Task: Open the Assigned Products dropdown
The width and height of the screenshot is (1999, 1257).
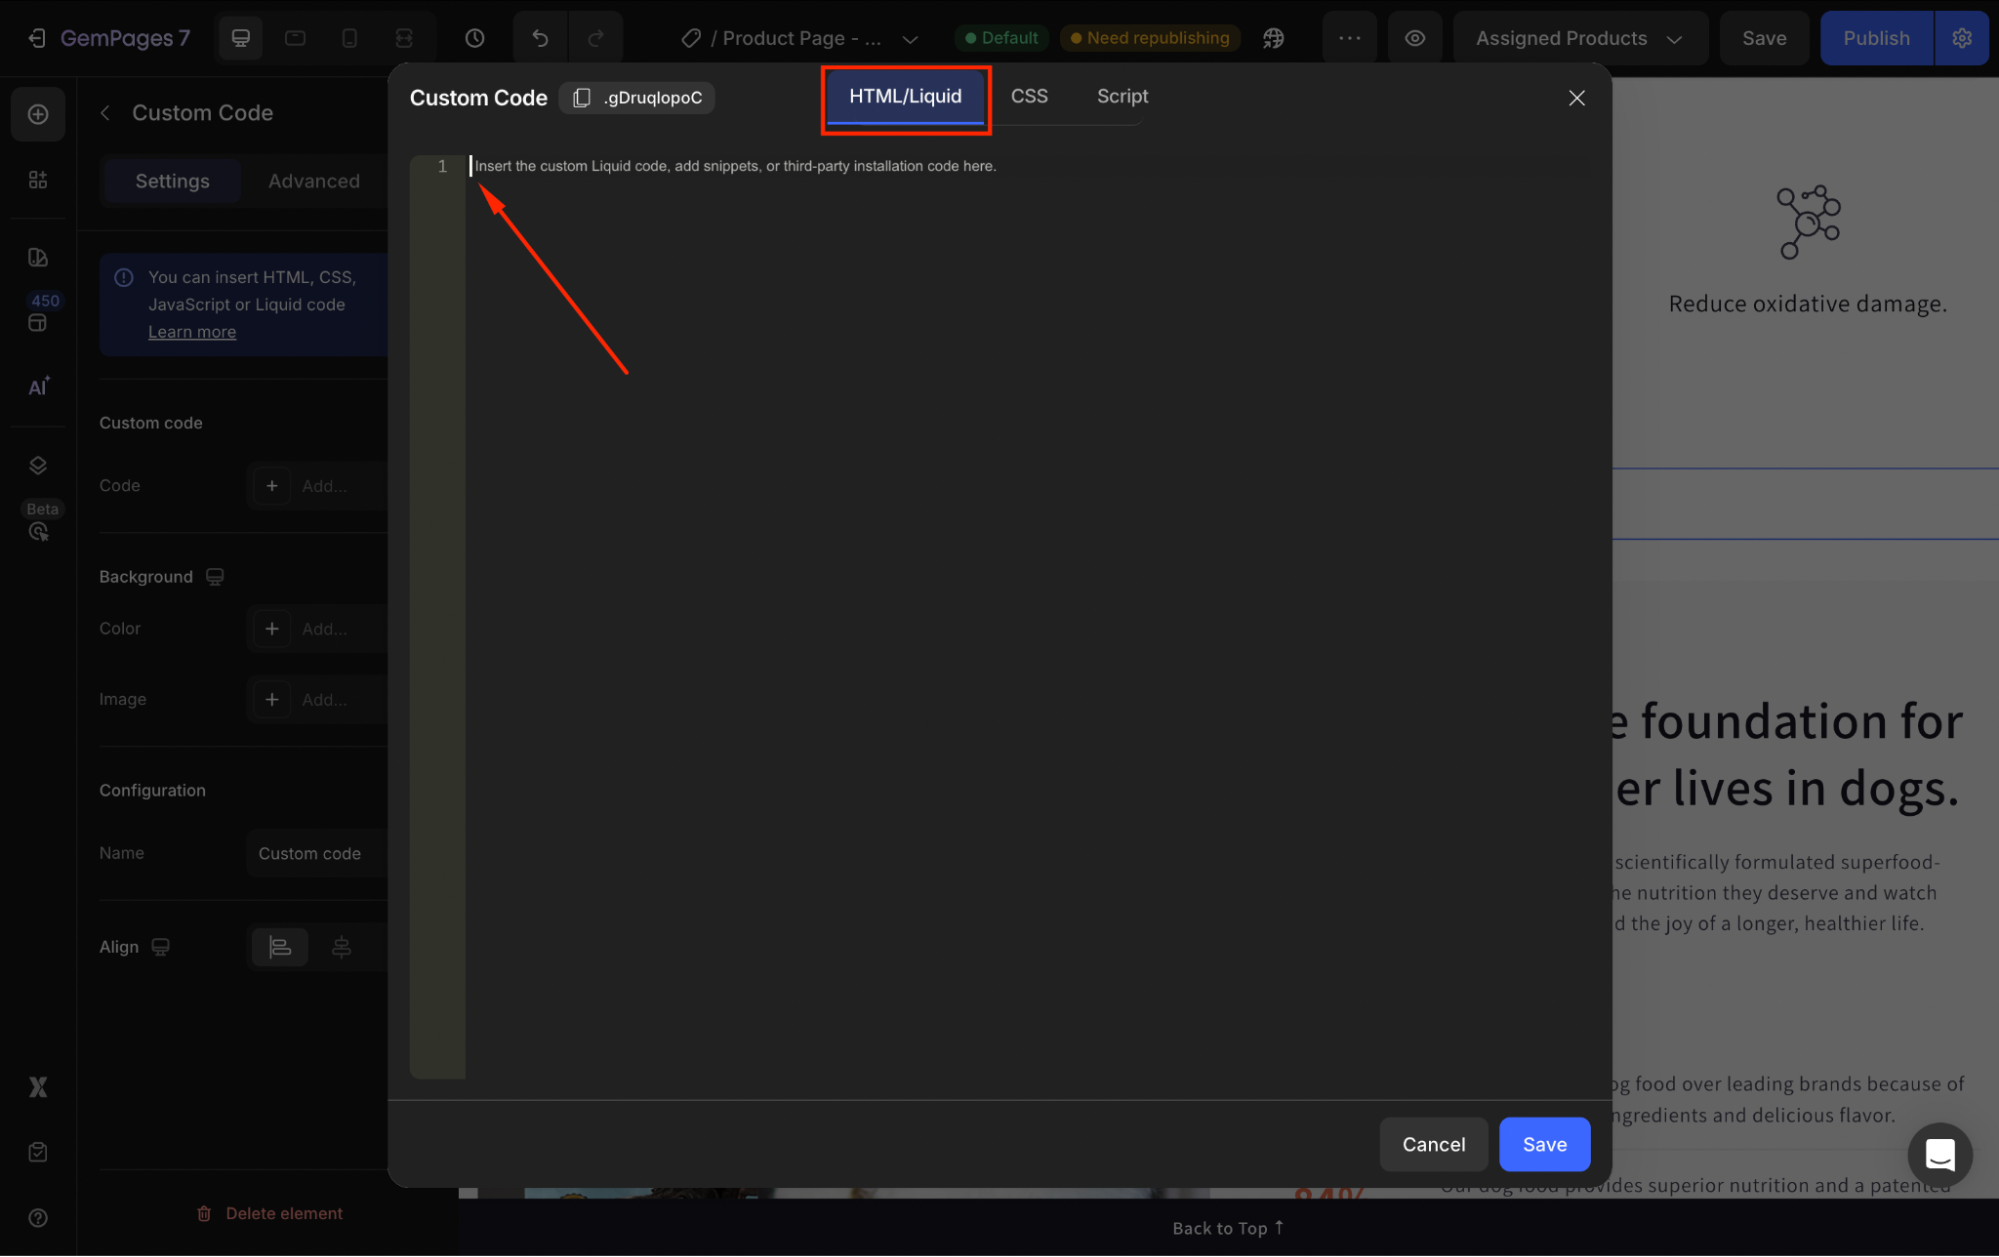Action: [x=1578, y=38]
